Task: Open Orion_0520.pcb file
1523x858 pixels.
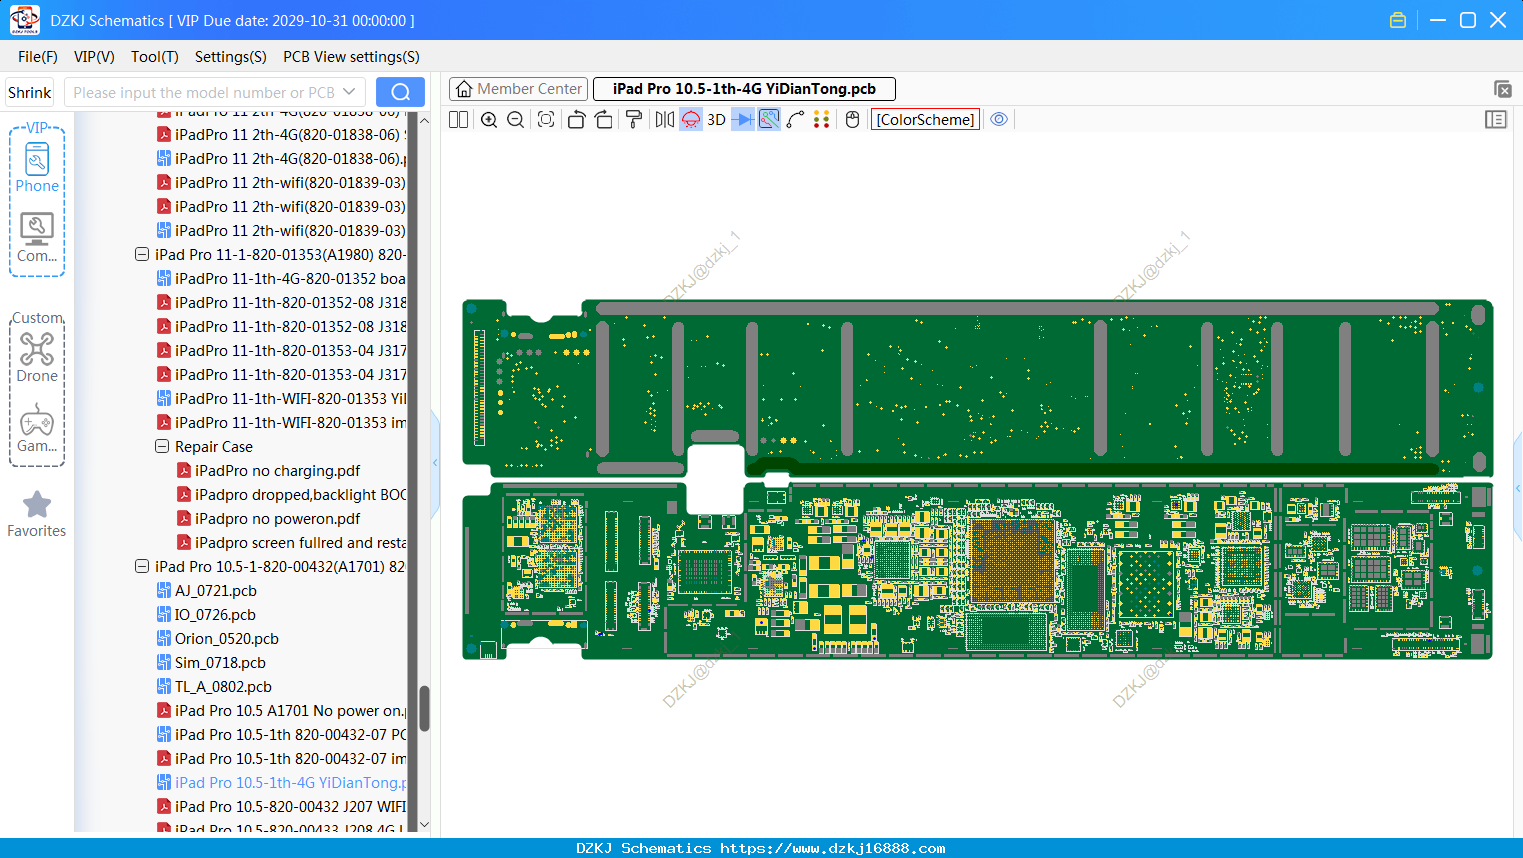Action: pos(217,639)
